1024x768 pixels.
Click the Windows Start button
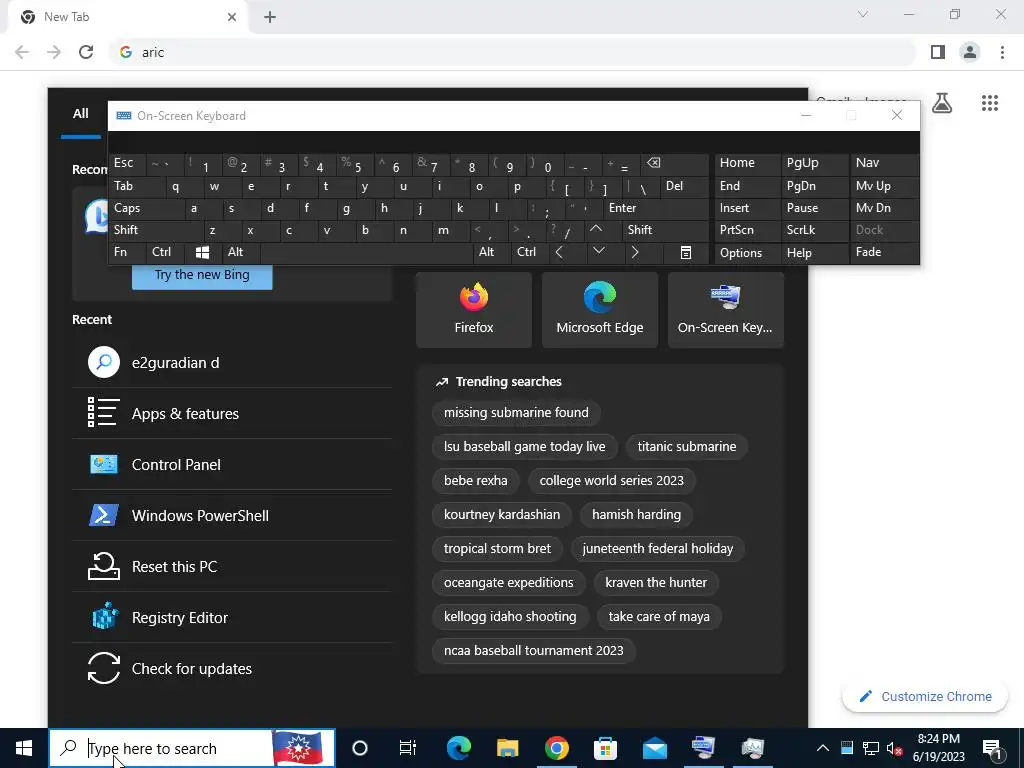coord(24,748)
